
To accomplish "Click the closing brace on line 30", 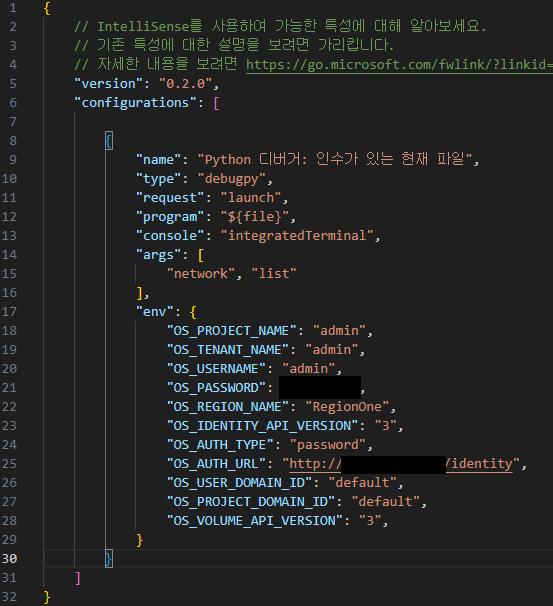I will (109, 559).
